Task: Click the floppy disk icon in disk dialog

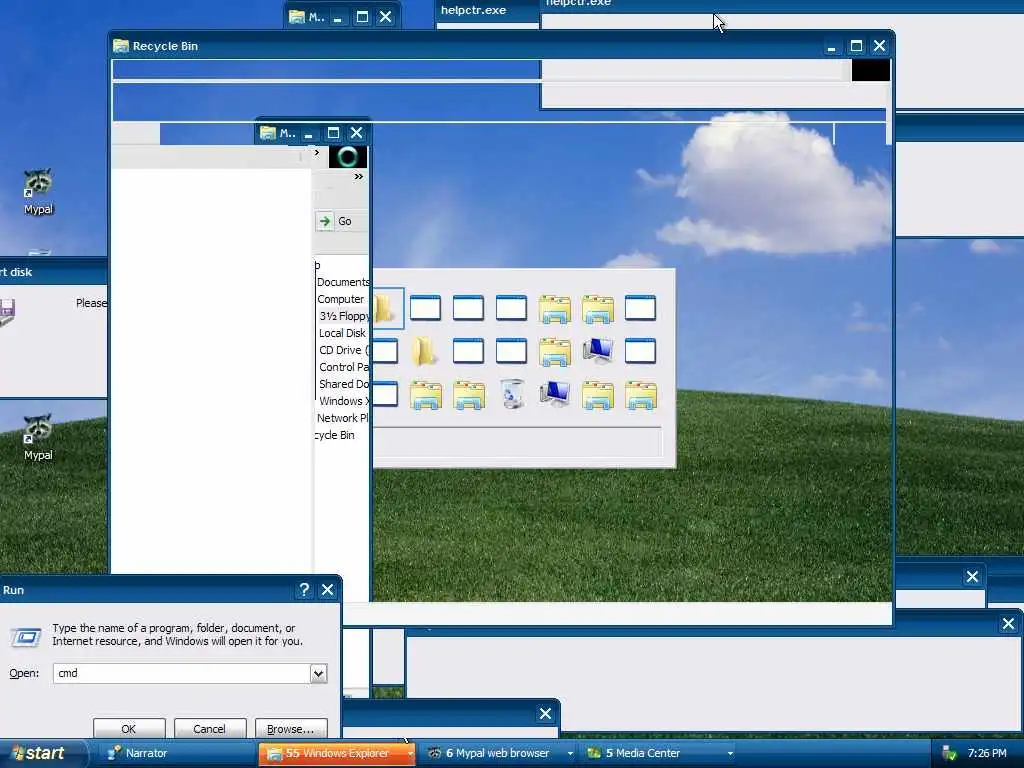Action: (x=7, y=313)
